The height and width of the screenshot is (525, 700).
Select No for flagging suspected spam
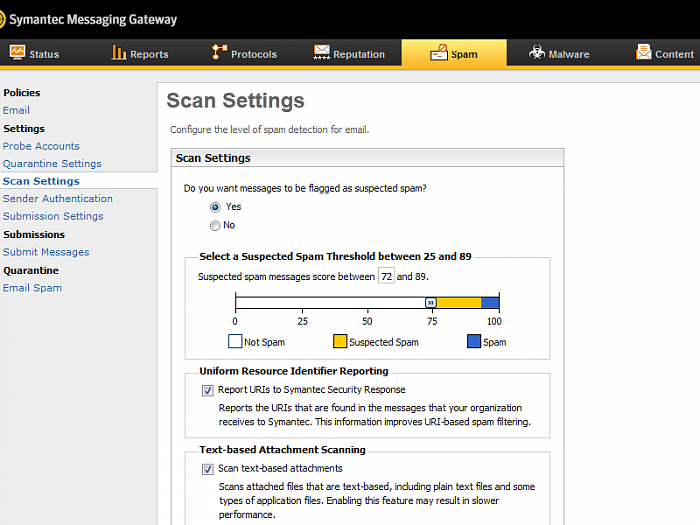[x=215, y=225]
